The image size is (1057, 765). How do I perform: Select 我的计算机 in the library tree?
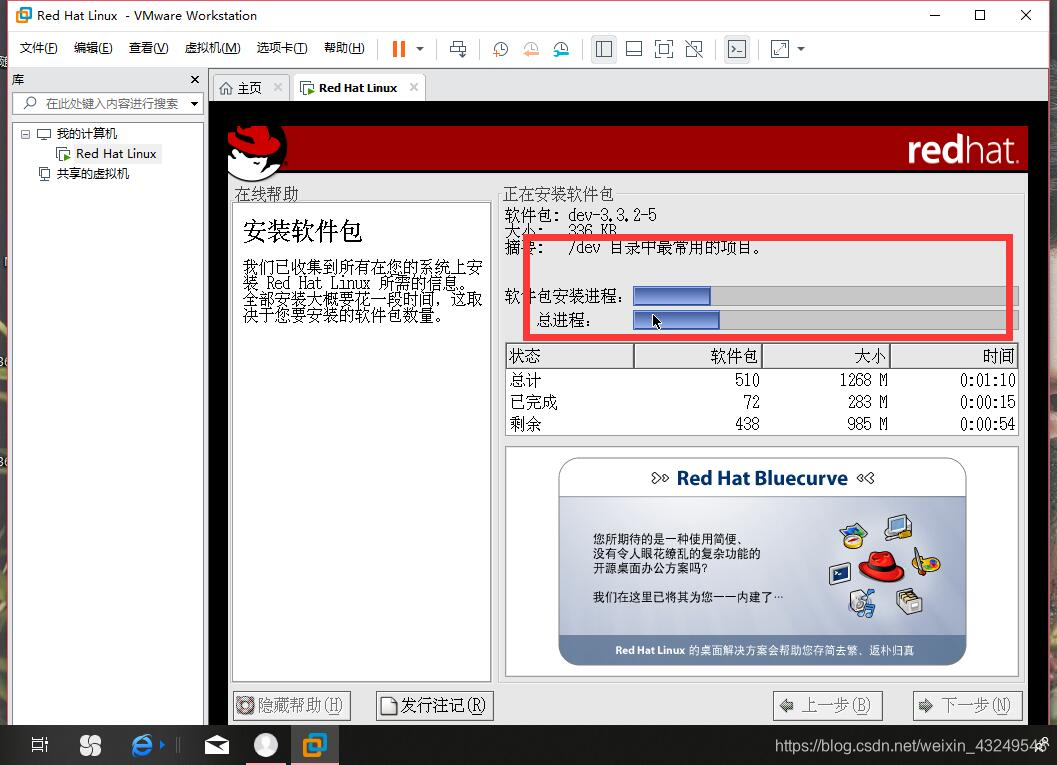pos(86,133)
